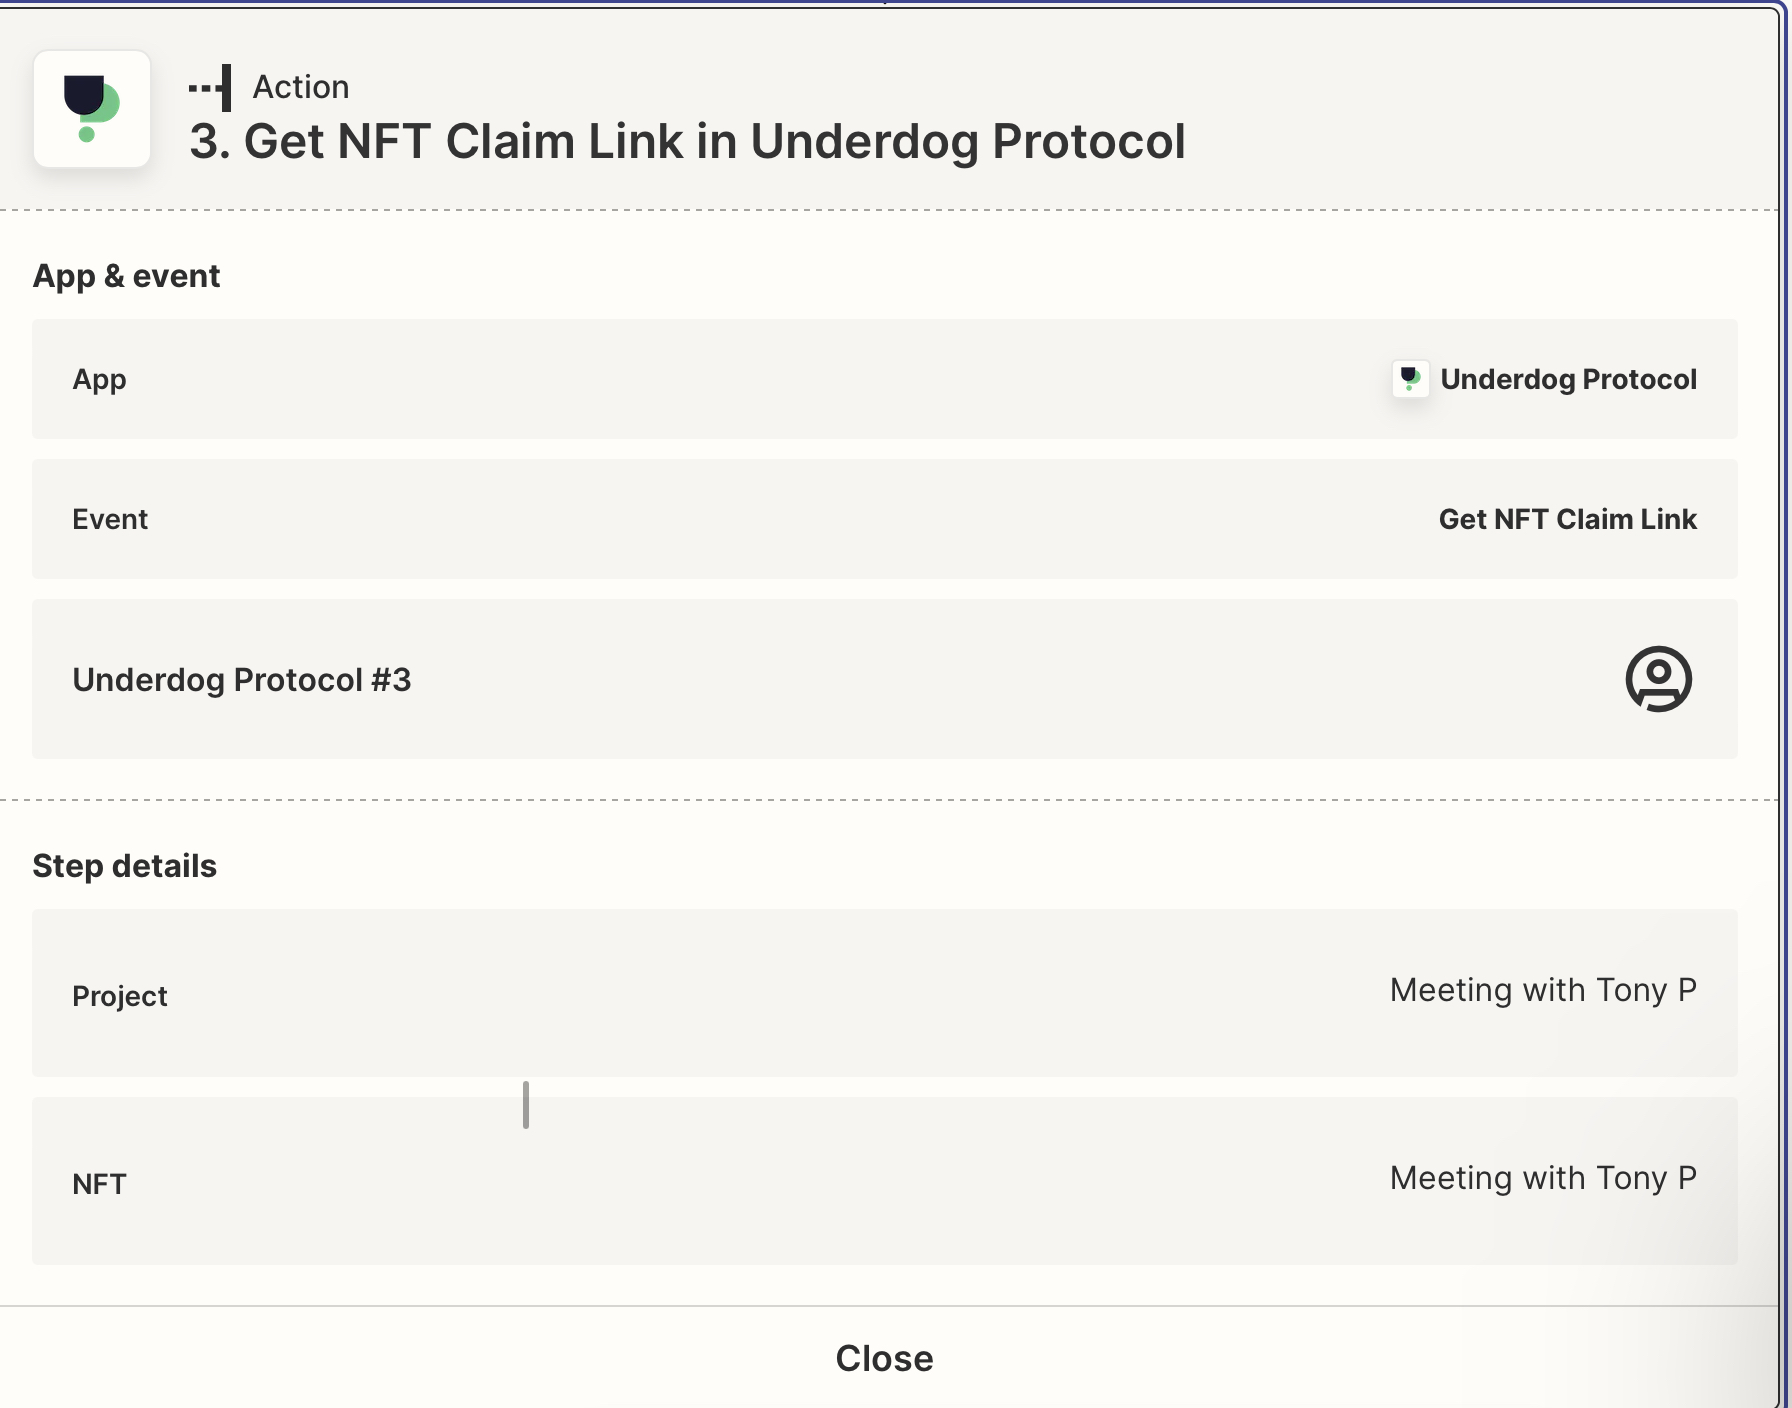
Task: Open the "Underdog Protocol #3" account row
Action: pos(885,679)
